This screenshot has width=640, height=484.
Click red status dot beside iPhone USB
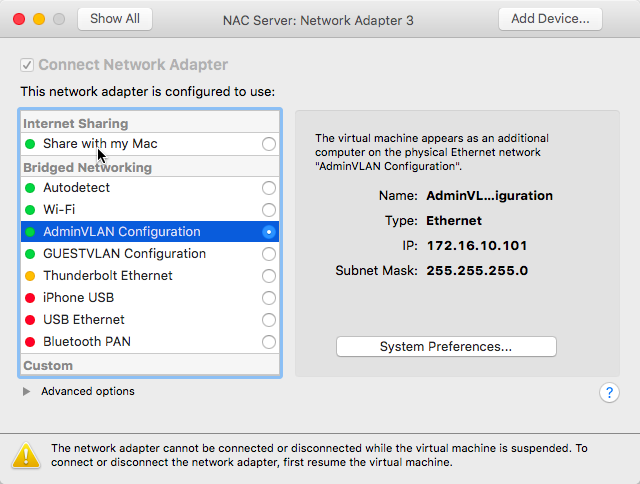tap(30, 298)
